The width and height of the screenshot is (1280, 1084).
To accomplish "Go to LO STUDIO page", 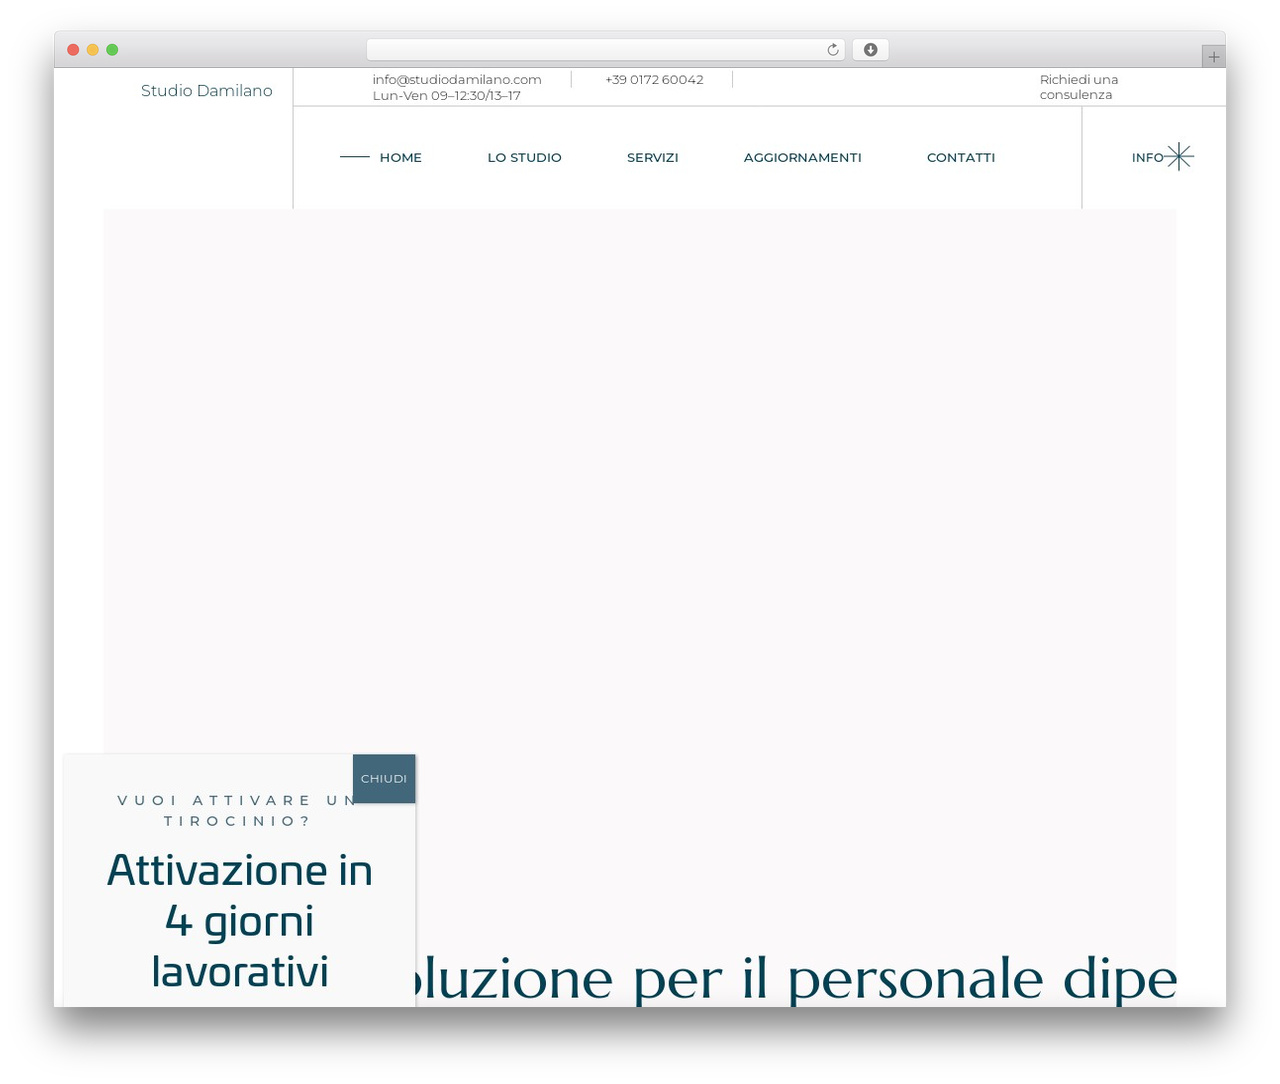I will point(524,158).
